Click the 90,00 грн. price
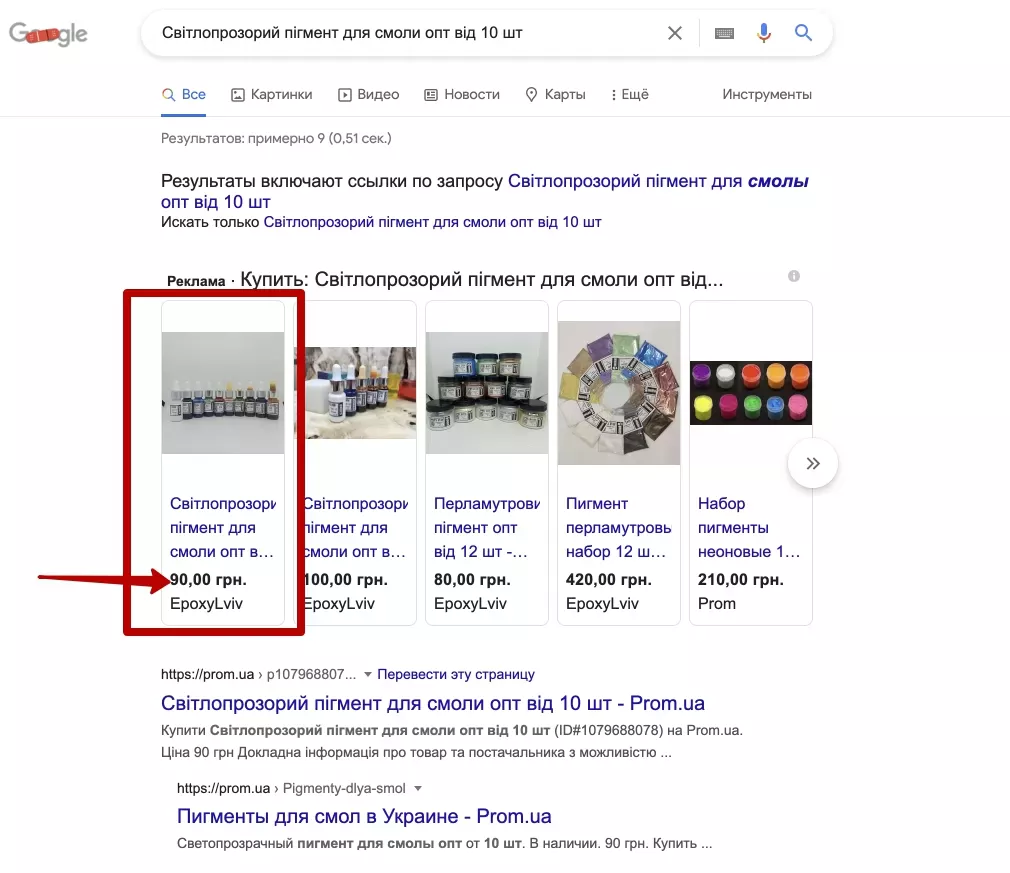The width and height of the screenshot is (1010, 873). (208, 580)
